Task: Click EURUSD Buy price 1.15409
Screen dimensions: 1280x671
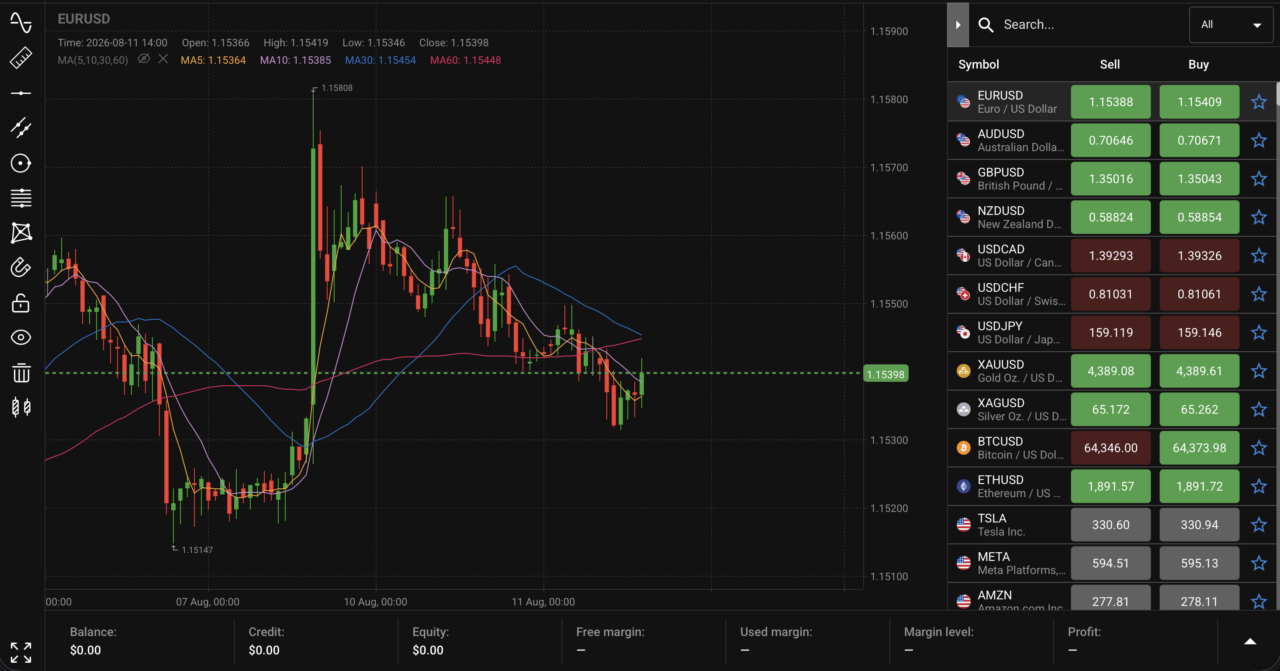Action: click(1199, 102)
